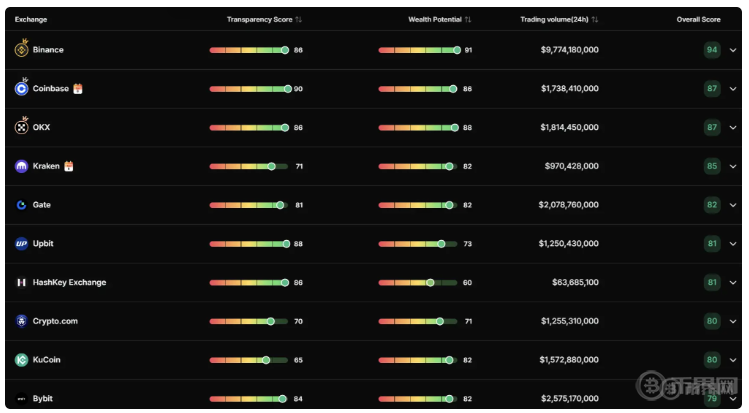Click the OKX exchange logo icon

pos(21,127)
